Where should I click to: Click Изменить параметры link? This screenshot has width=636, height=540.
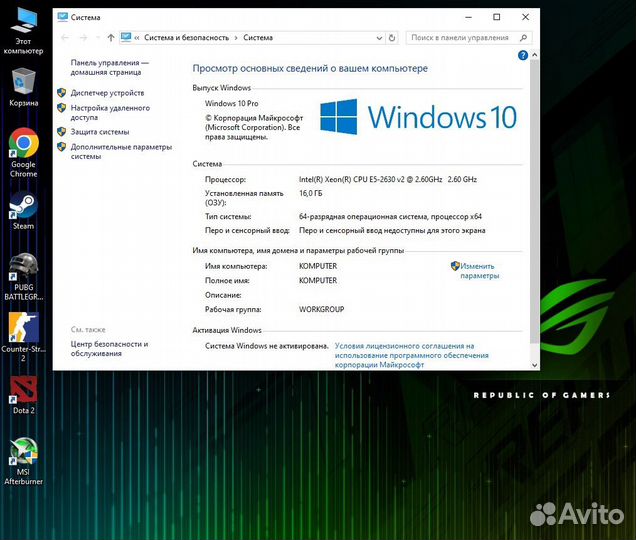coord(479,271)
